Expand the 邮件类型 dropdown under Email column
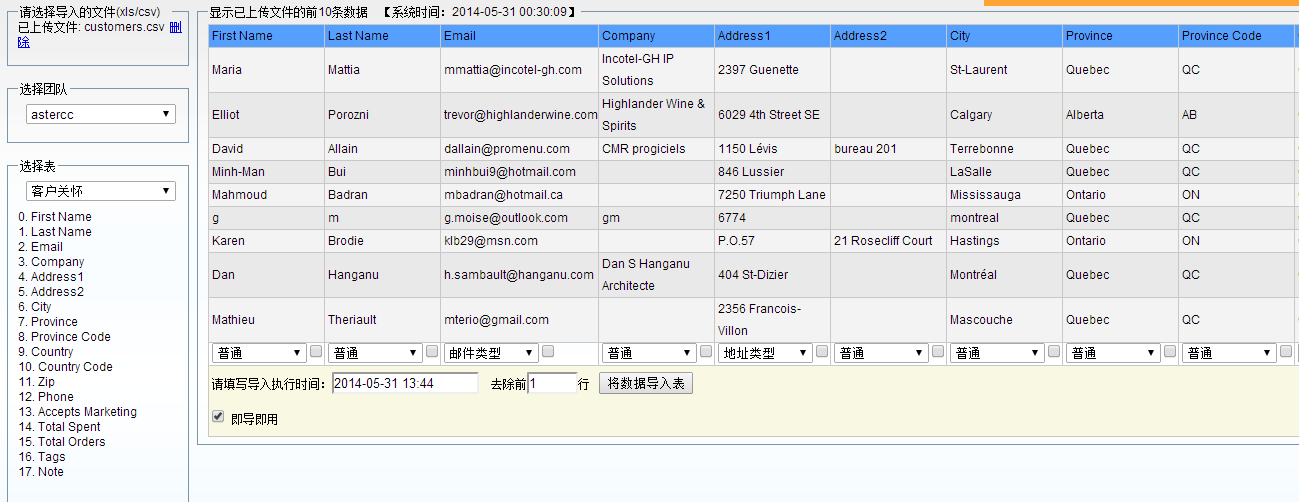 [489, 353]
